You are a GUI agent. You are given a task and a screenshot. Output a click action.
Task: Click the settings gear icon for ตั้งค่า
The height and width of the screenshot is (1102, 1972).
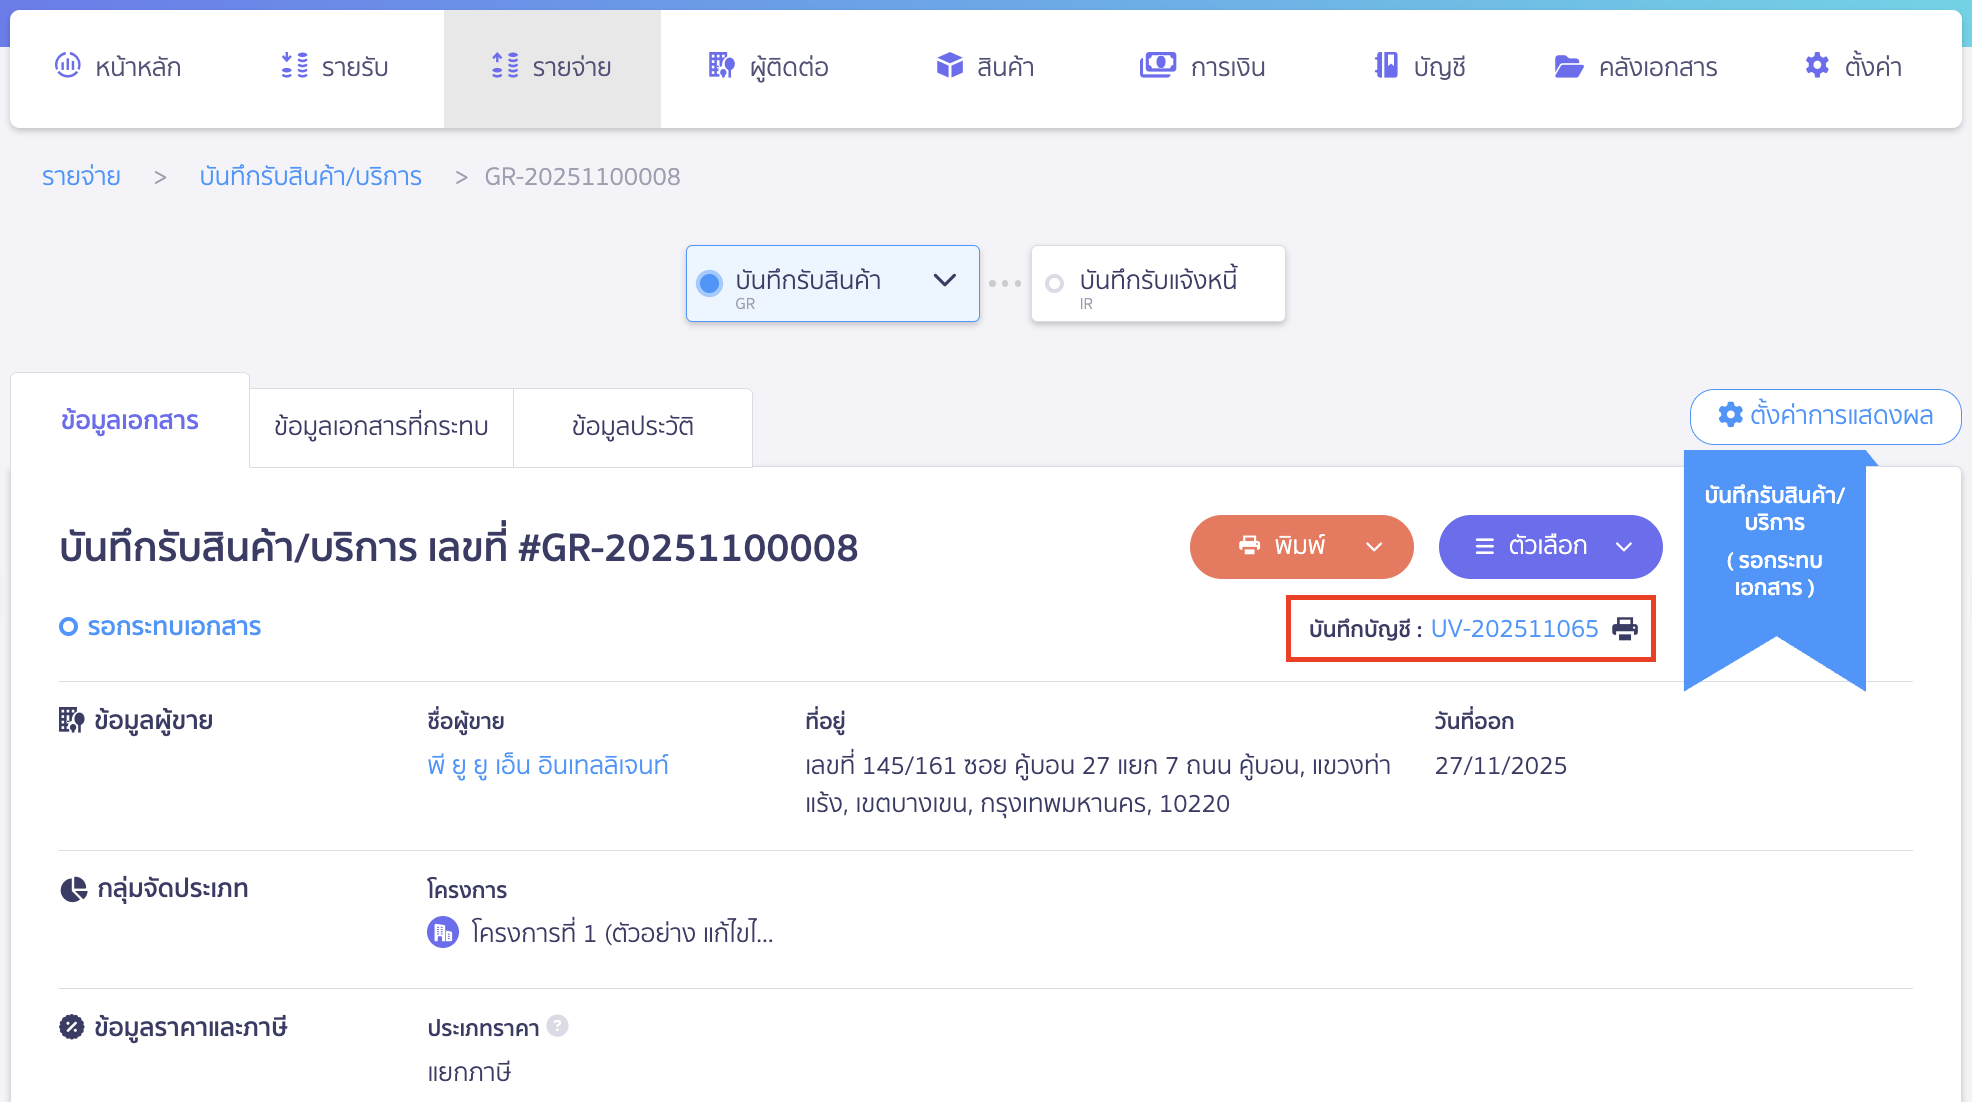(x=1817, y=66)
